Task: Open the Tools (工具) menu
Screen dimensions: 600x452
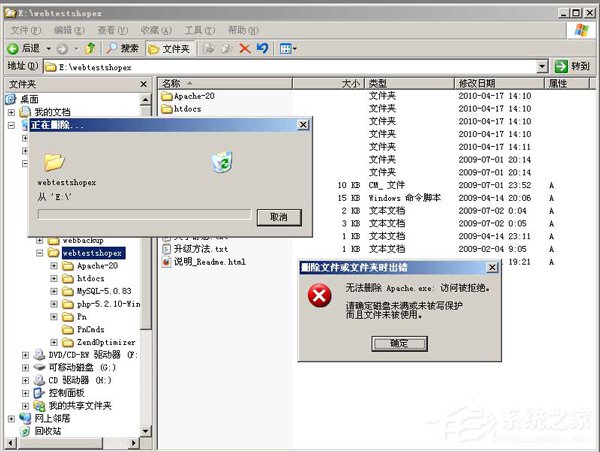Action: (200, 30)
